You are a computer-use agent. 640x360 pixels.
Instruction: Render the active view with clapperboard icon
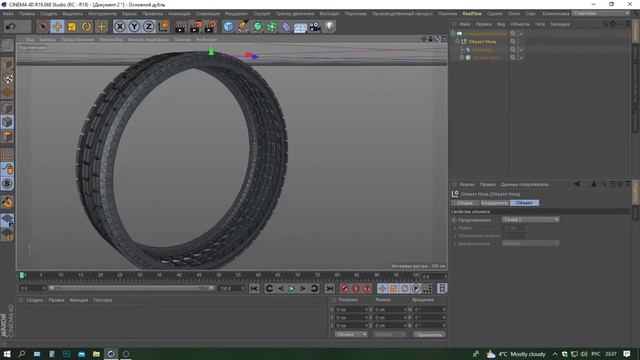pyautogui.click(x=180, y=27)
